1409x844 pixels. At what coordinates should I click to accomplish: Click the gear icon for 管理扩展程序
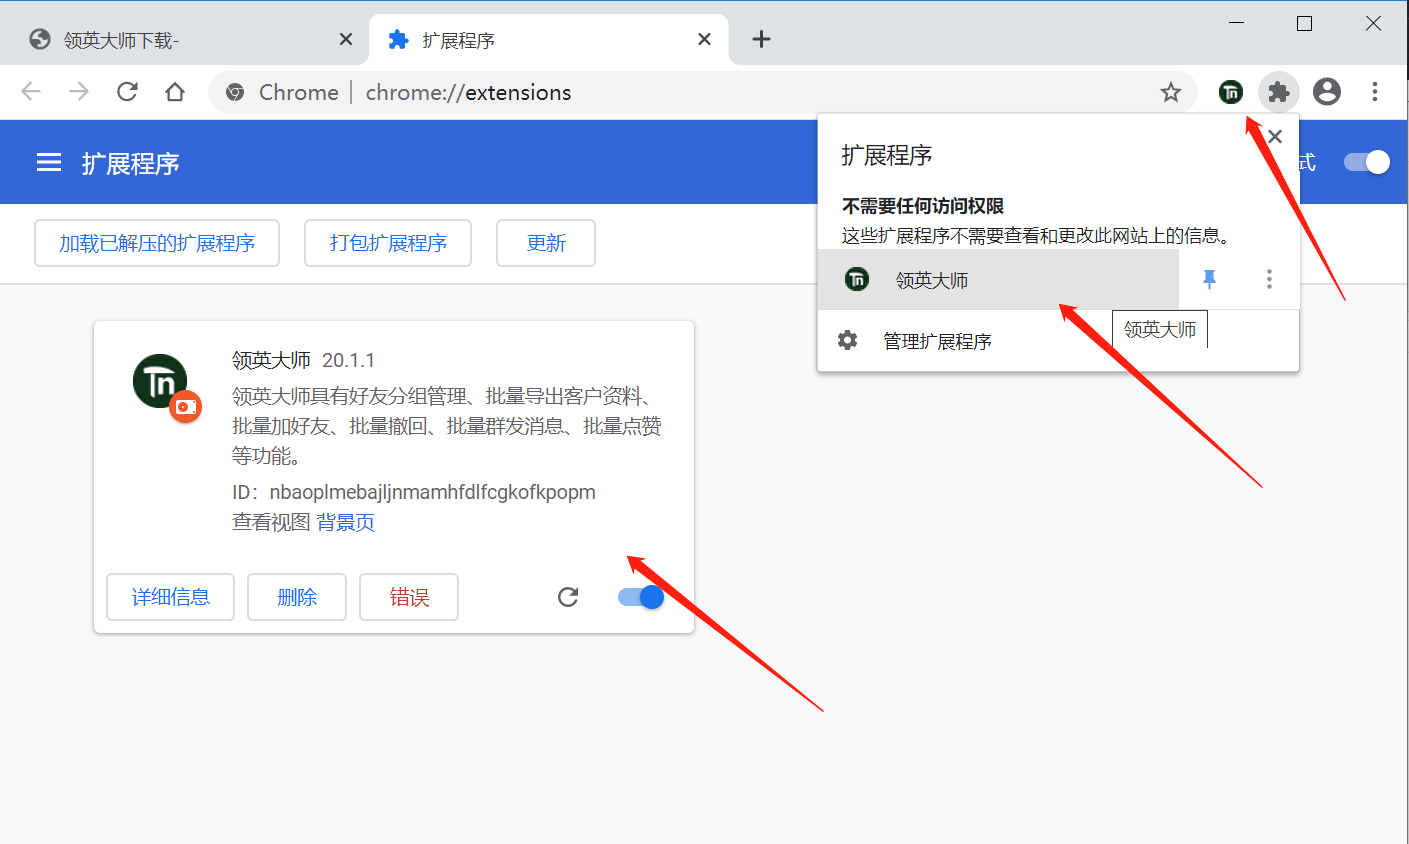[x=847, y=340]
